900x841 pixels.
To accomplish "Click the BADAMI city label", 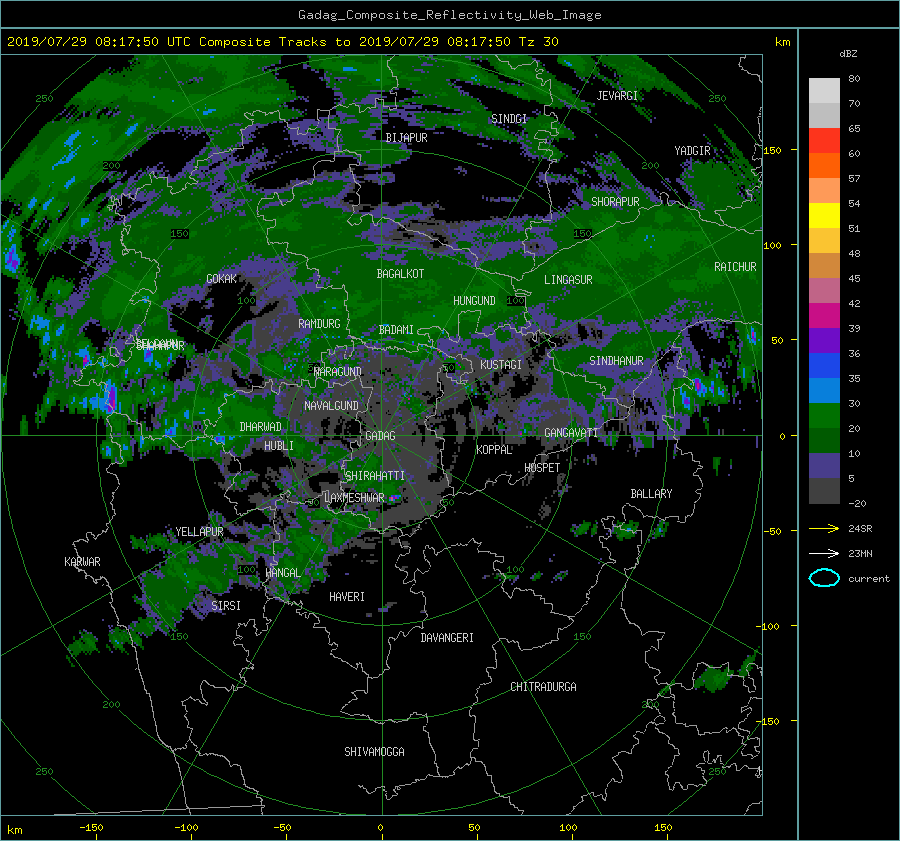I will (396, 330).
